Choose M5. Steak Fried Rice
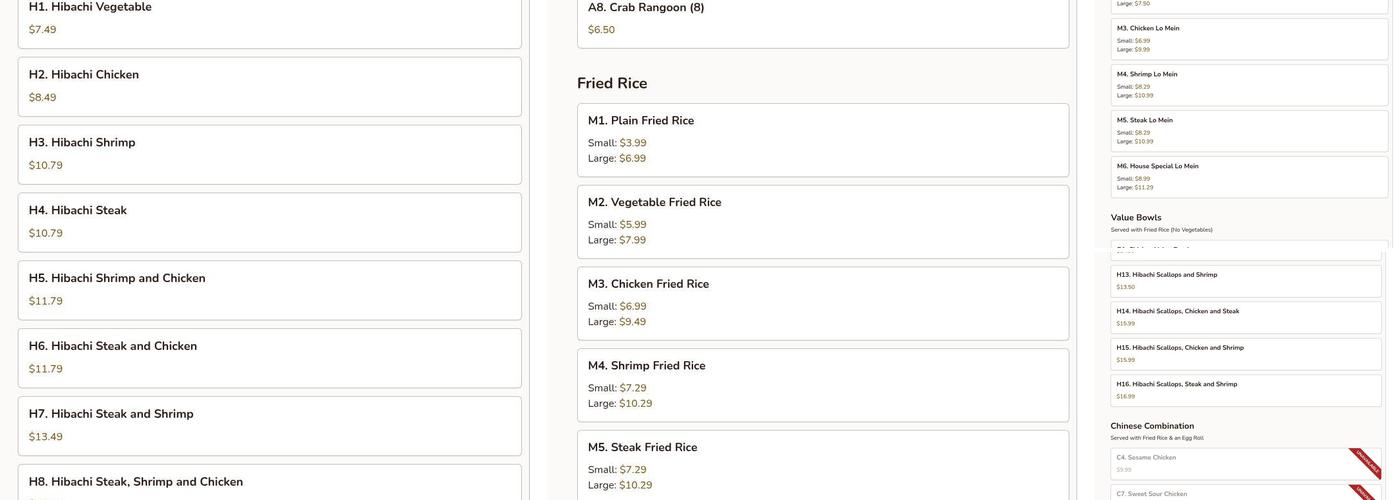The image size is (1400, 500). (x=822, y=465)
